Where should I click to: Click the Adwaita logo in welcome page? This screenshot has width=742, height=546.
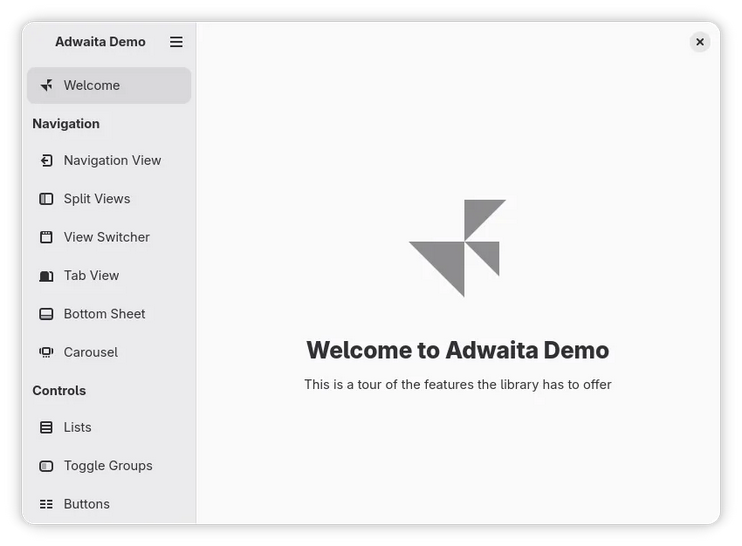tap(458, 247)
